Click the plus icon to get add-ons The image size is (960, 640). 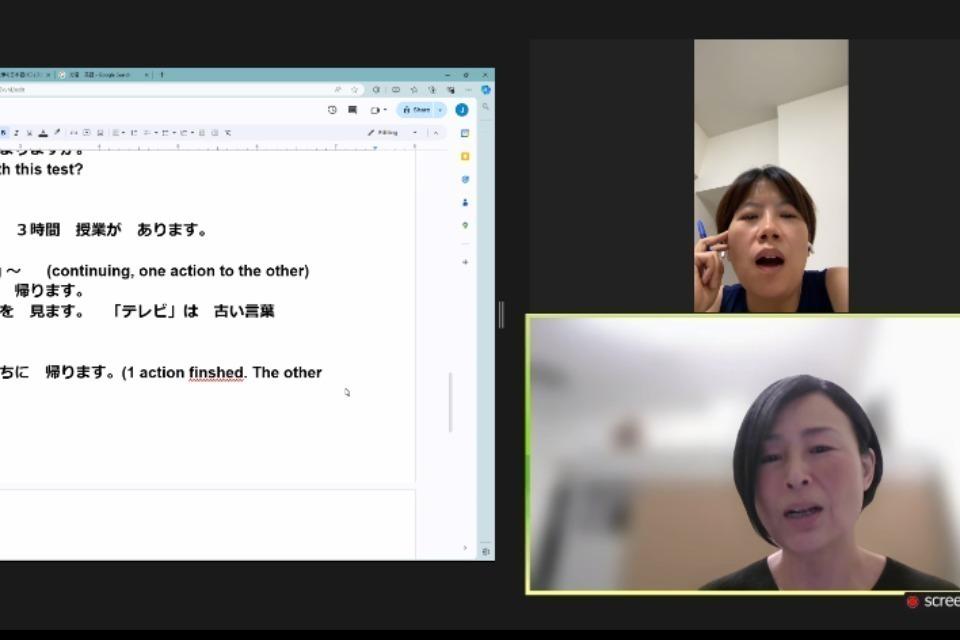click(x=465, y=262)
